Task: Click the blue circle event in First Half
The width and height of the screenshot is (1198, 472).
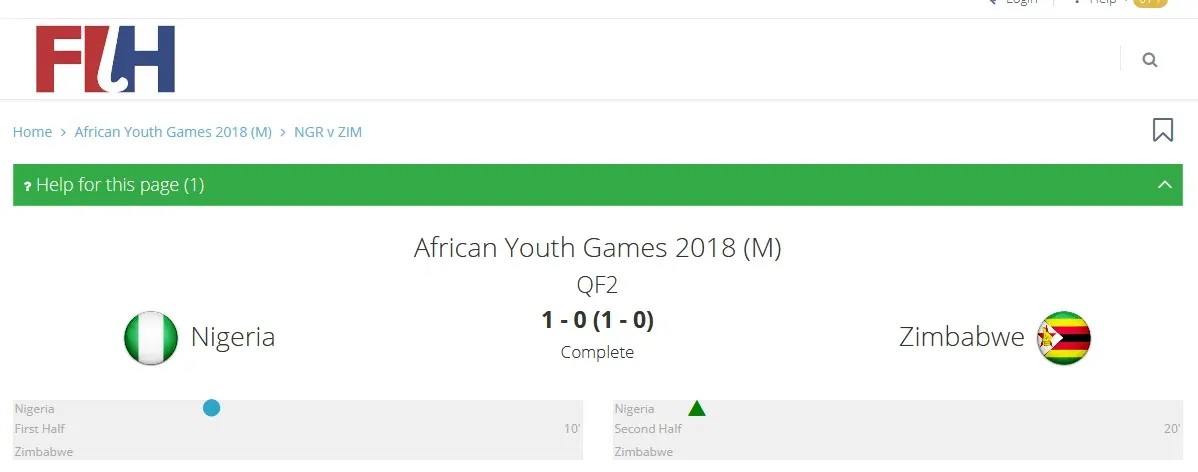Action: click(x=211, y=408)
